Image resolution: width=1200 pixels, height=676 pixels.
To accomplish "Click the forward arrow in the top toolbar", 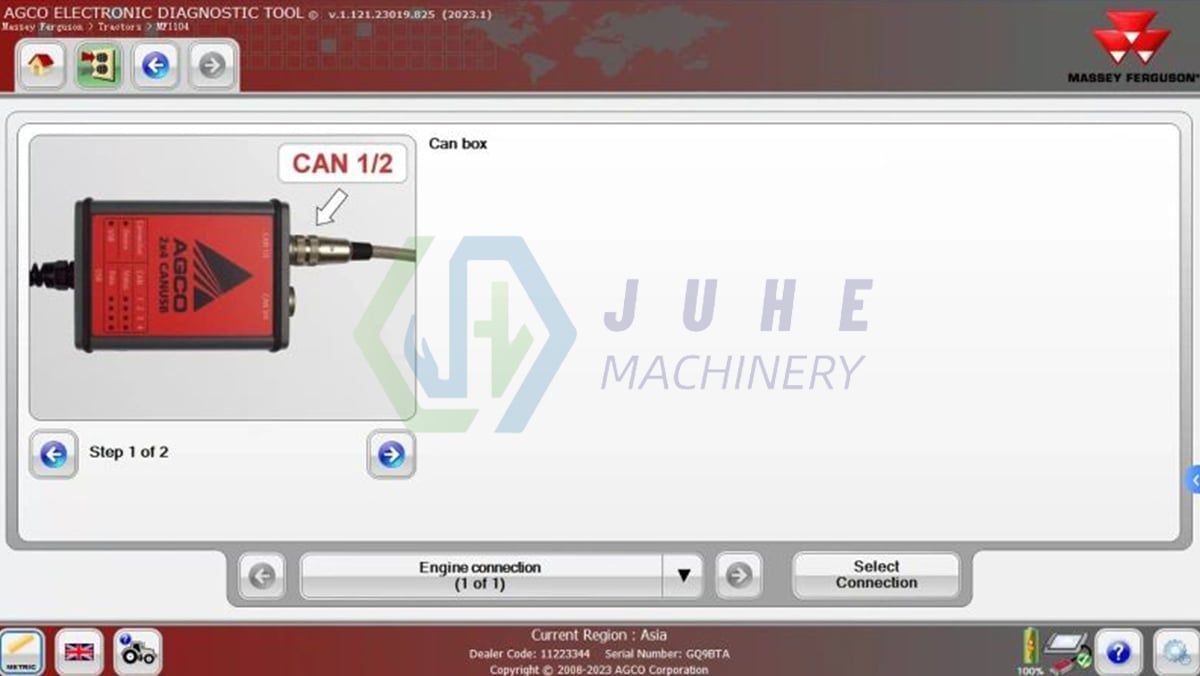I will tap(211, 66).
